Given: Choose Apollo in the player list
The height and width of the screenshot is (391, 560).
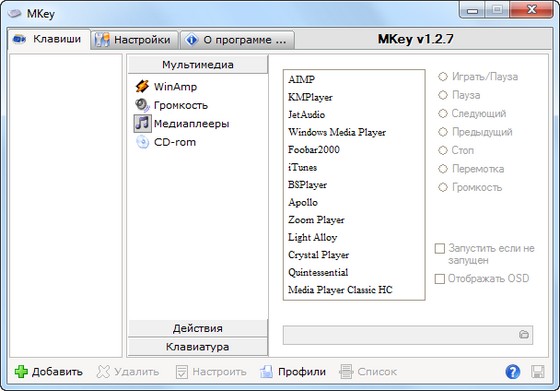Looking at the screenshot, I should (x=302, y=202).
